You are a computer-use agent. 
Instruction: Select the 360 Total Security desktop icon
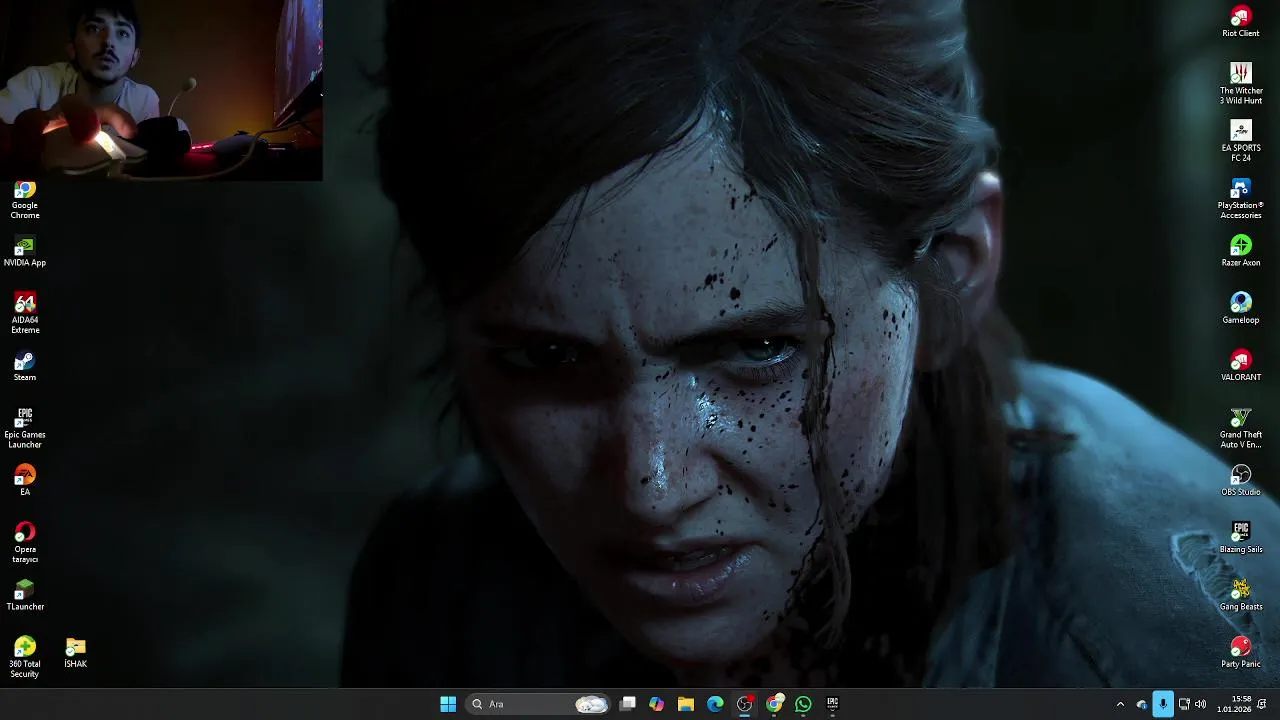(x=25, y=658)
